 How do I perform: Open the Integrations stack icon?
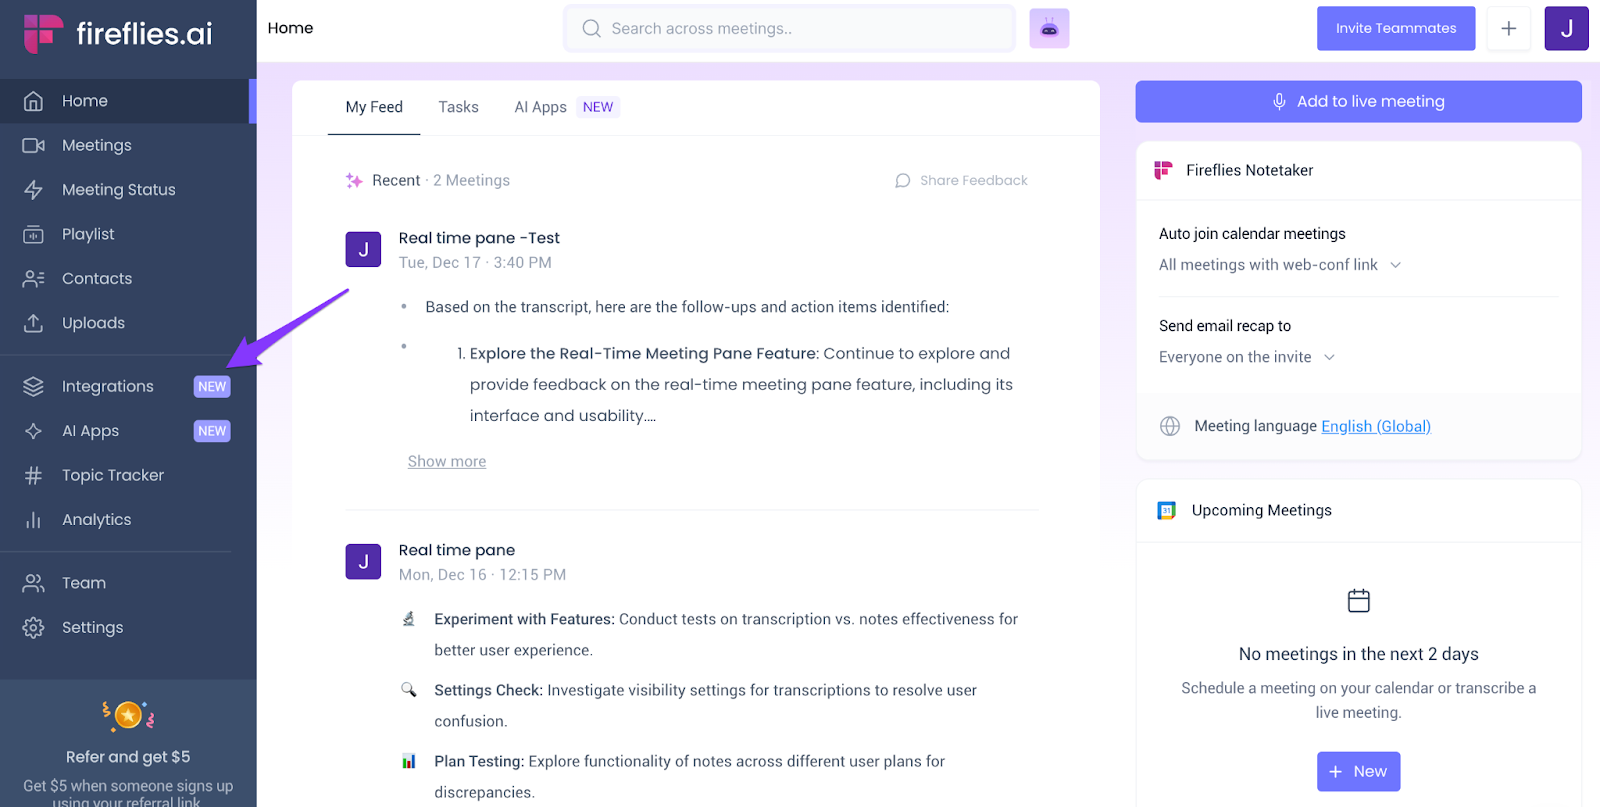tap(33, 387)
